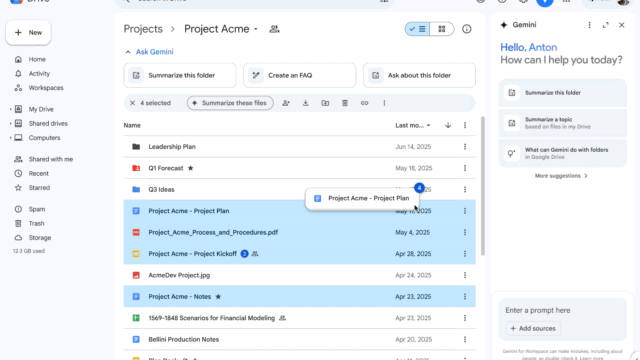Click the Create an FAQ card
Screen dimensions: 640x360
pos(300,76)
